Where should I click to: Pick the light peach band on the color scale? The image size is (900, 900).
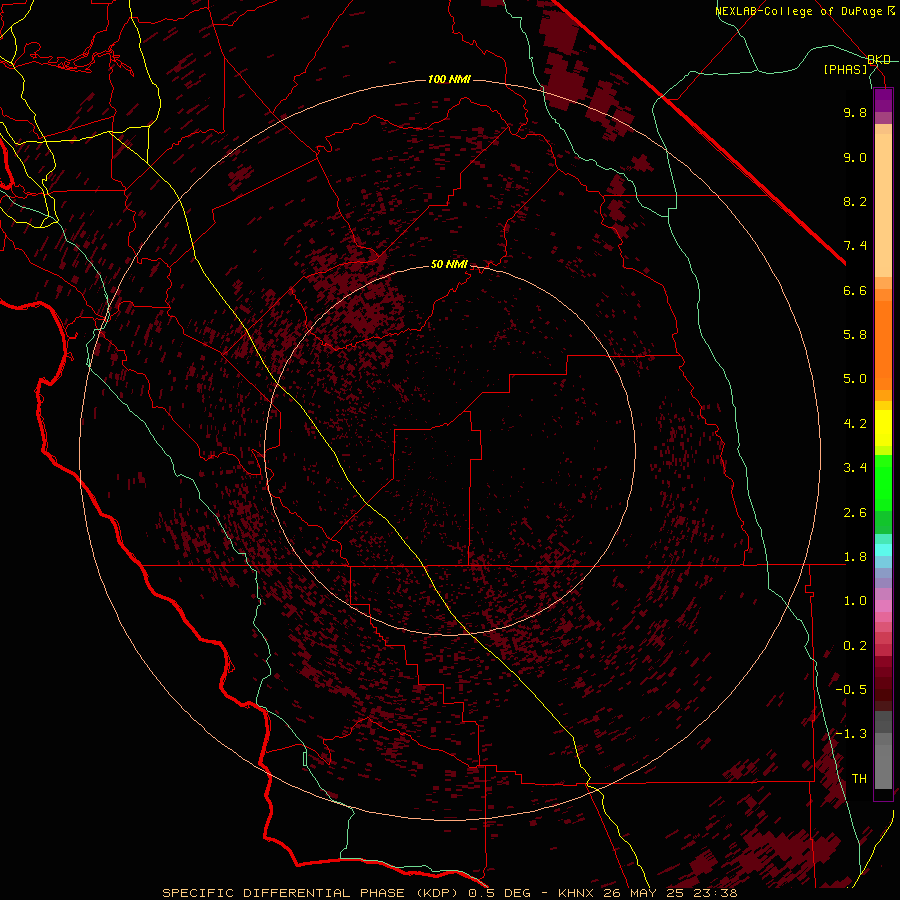(x=883, y=205)
